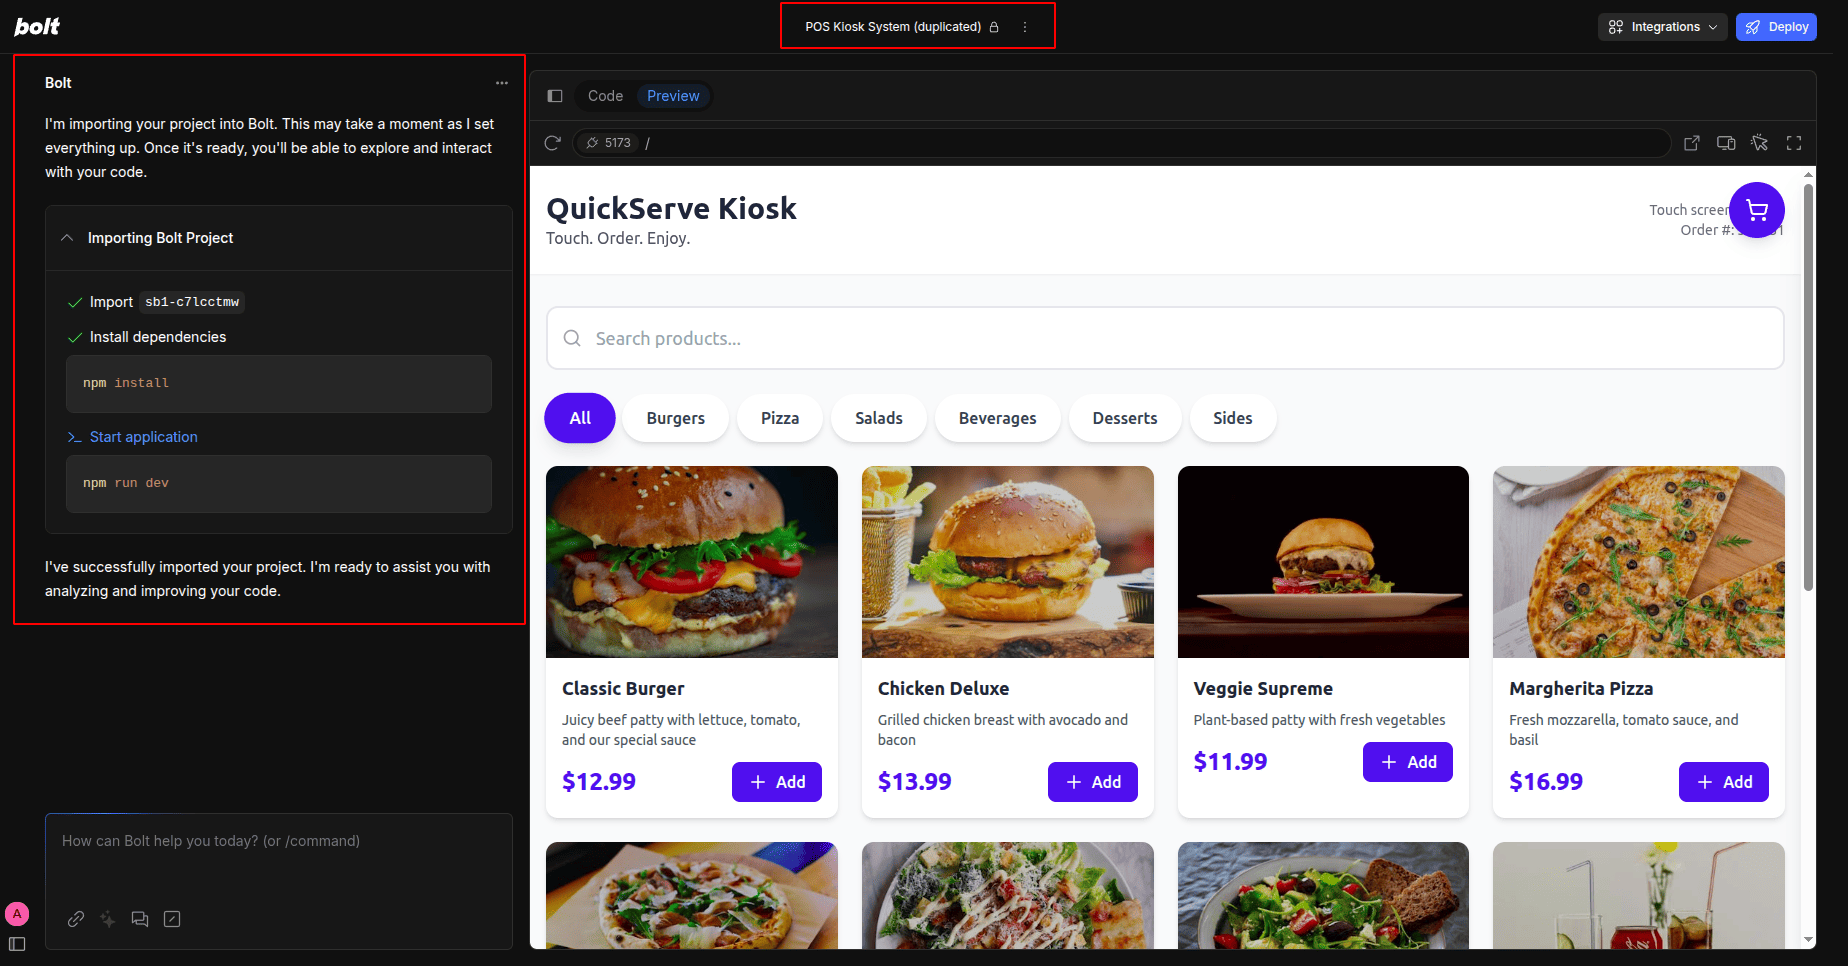This screenshot has height=966, width=1848.
Task: Add Veggie Supreme to the cart
Action: 1408,762
